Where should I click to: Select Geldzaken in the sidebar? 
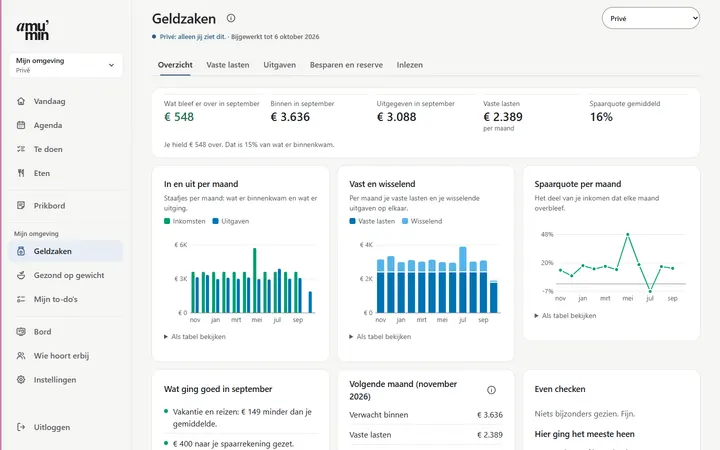tap(66, 251)
